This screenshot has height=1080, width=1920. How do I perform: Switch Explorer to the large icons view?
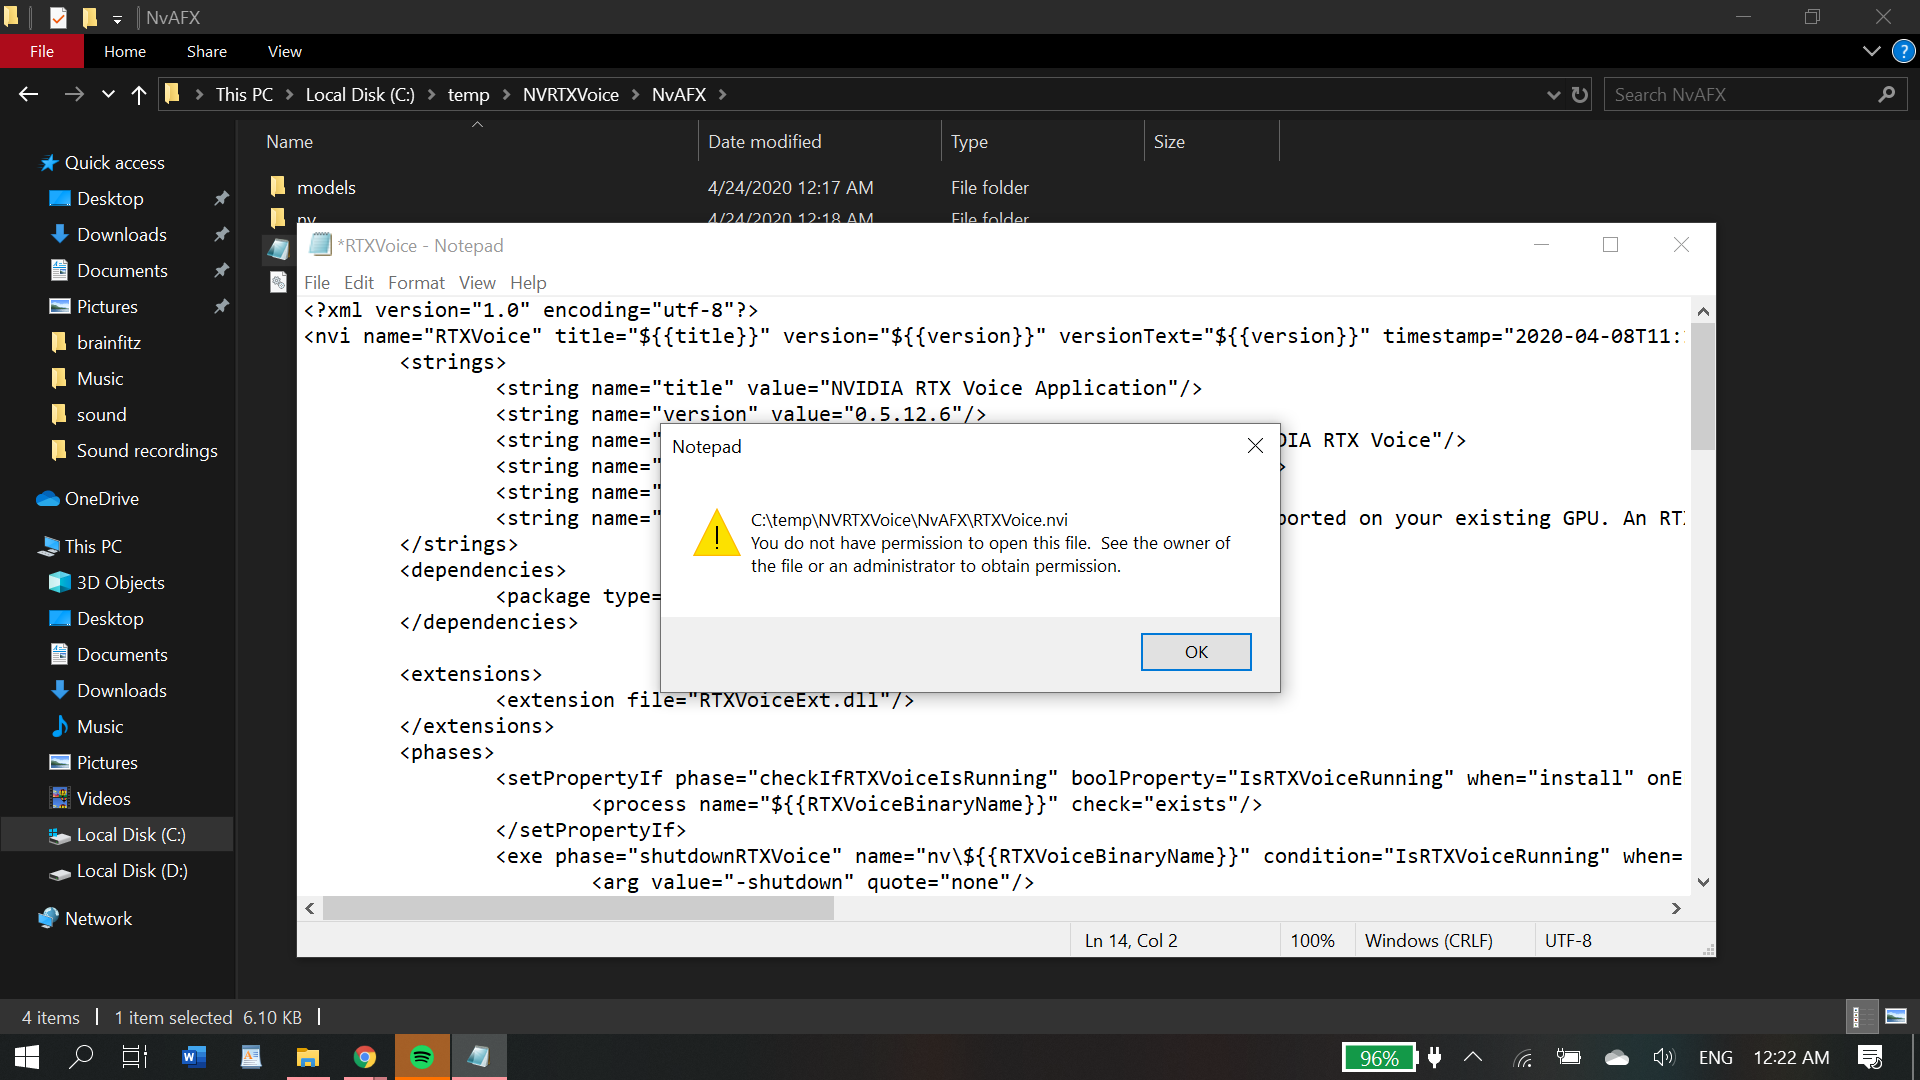click(1895, 1016)
